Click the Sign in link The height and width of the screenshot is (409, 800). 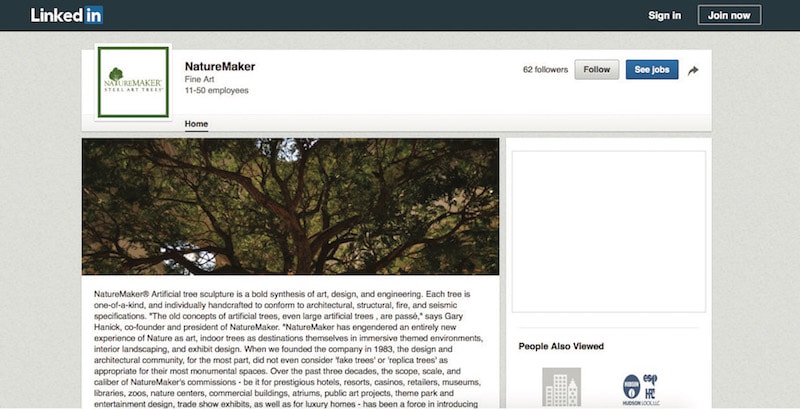[664, 15]
